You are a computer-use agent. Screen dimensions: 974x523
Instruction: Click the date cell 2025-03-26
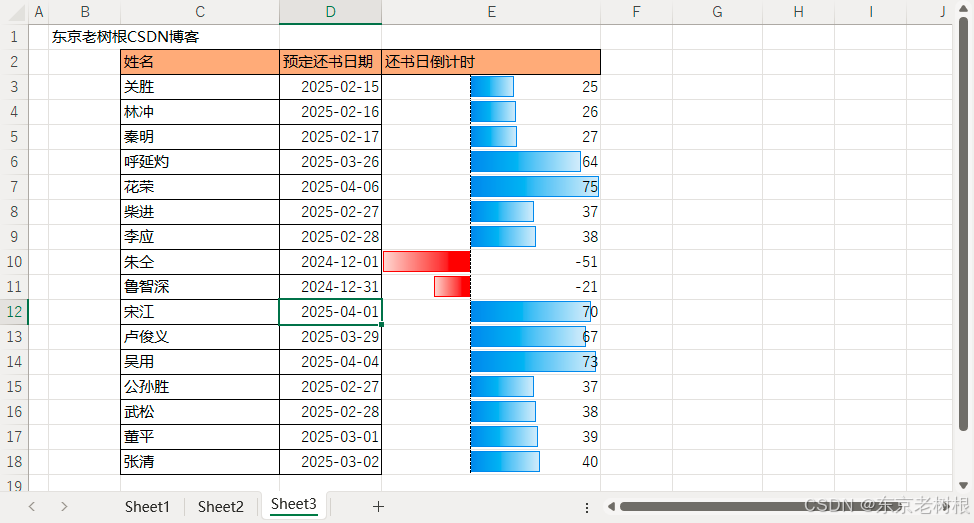tap(330, 162)
